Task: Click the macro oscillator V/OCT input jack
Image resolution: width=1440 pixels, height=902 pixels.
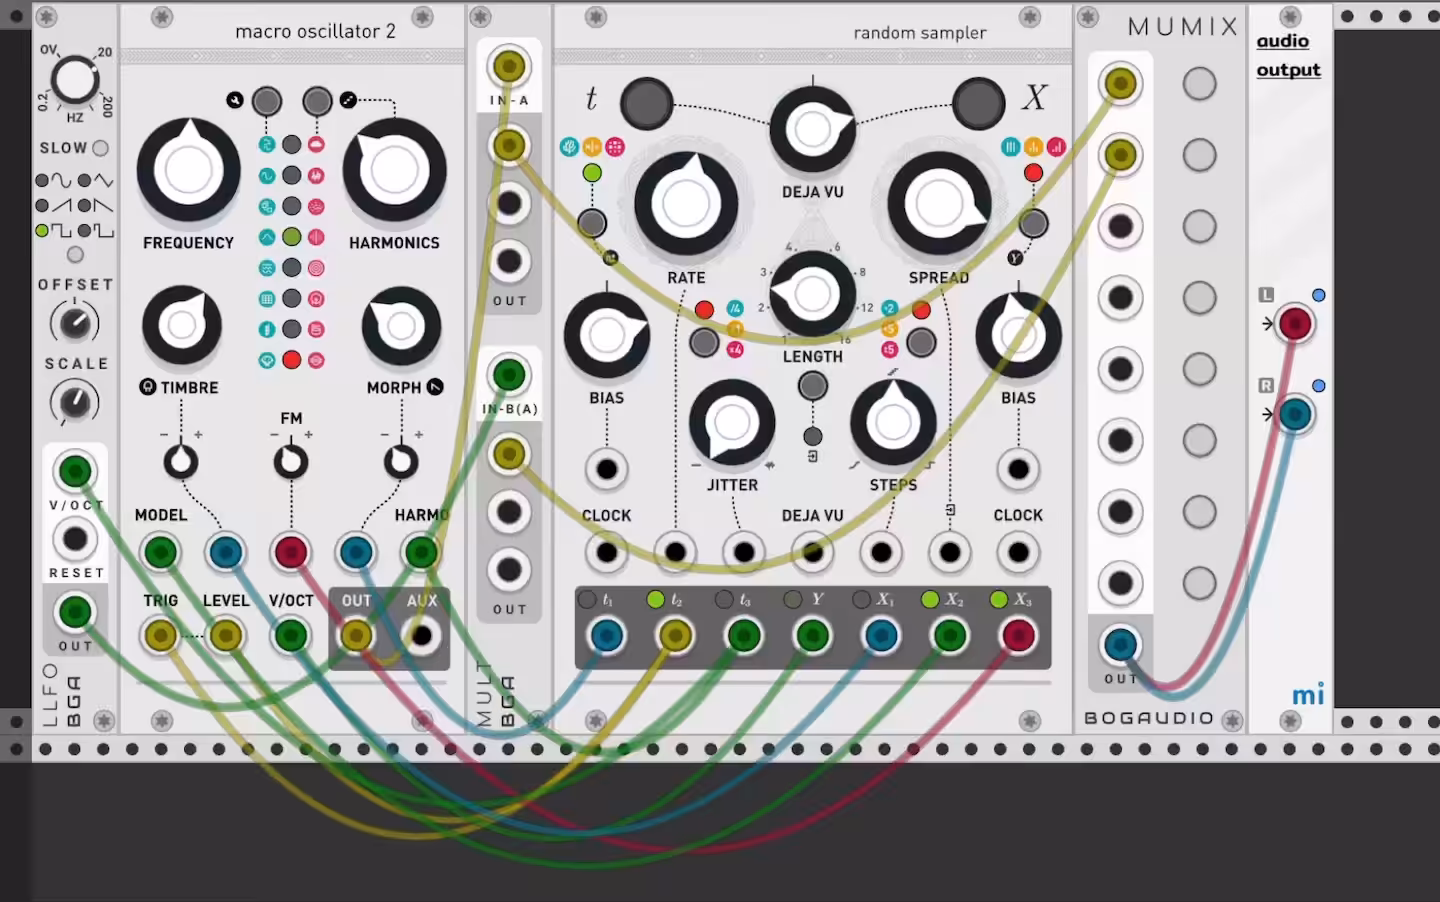Action: (x=291, y=636)
